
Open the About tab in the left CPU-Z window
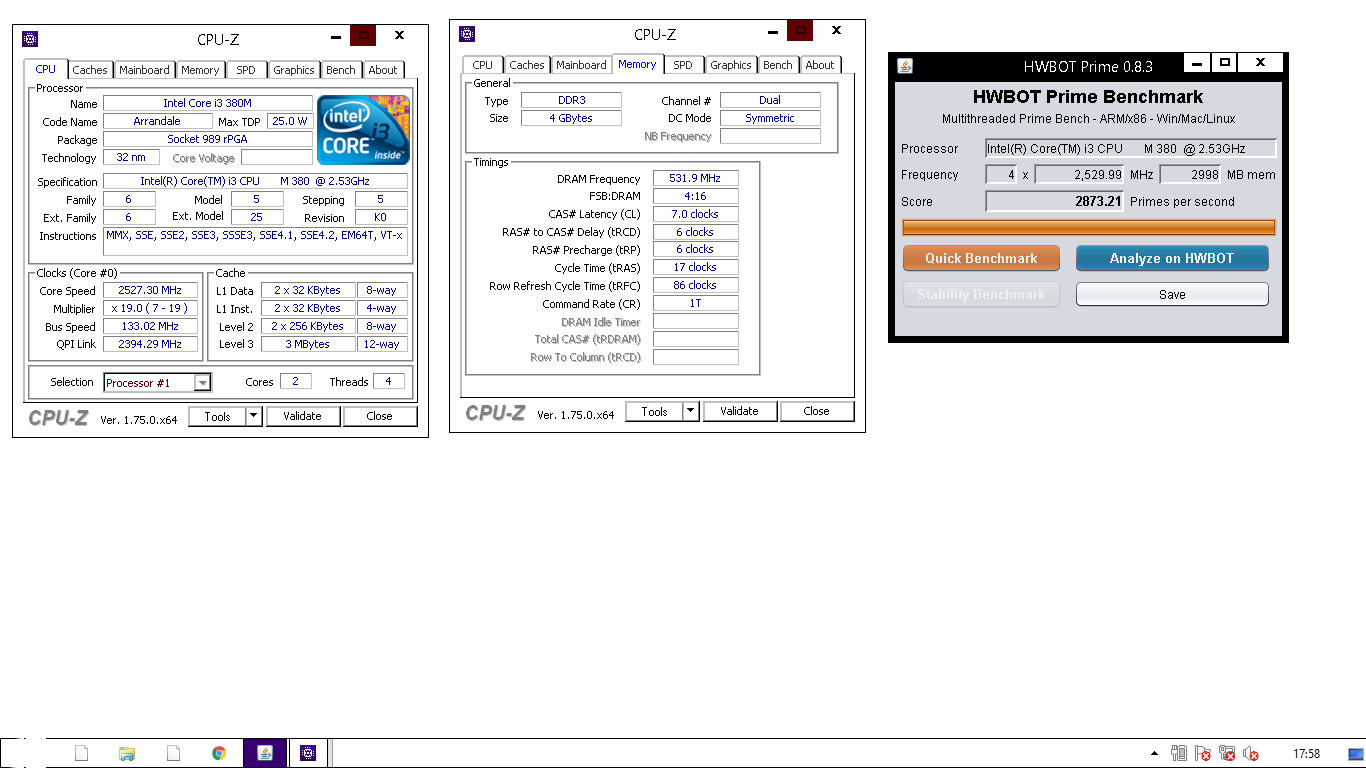click(383, 70)
